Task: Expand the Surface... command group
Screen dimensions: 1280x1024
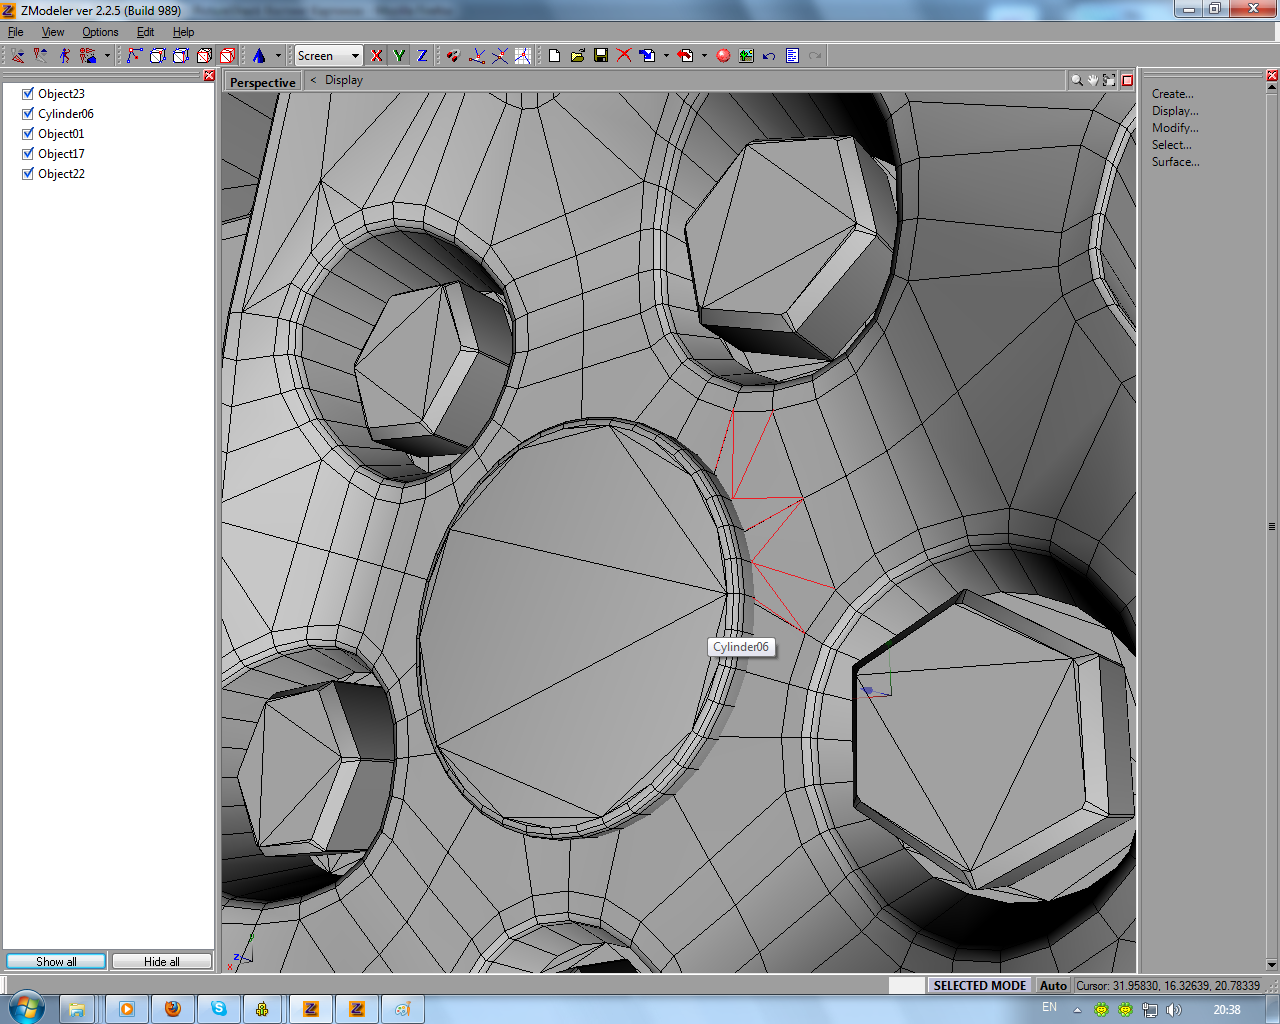Action: (1175, 162)
